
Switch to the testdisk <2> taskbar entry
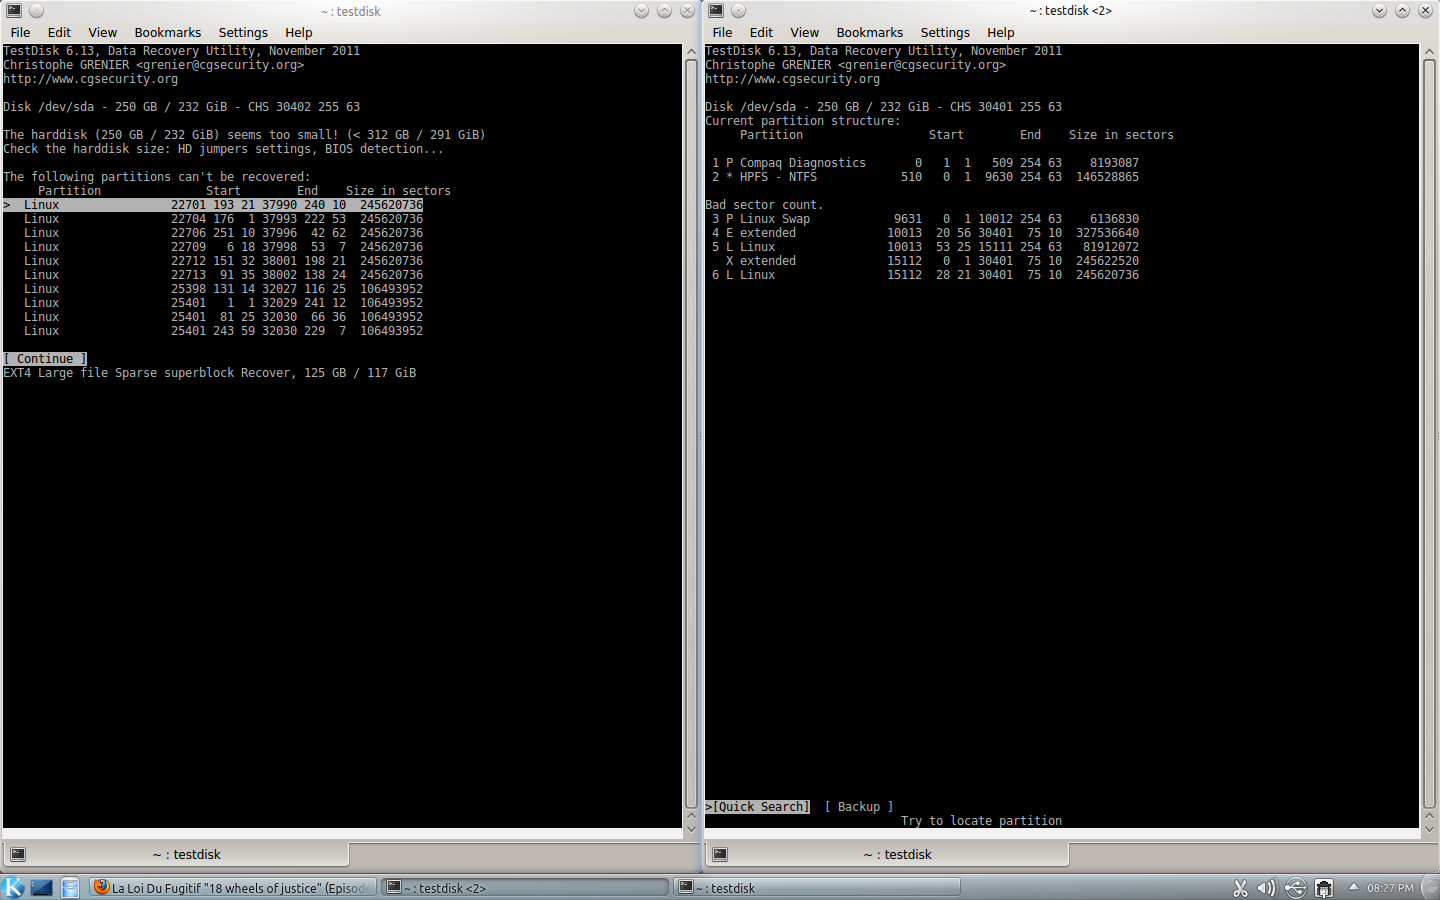pos(525,887)
